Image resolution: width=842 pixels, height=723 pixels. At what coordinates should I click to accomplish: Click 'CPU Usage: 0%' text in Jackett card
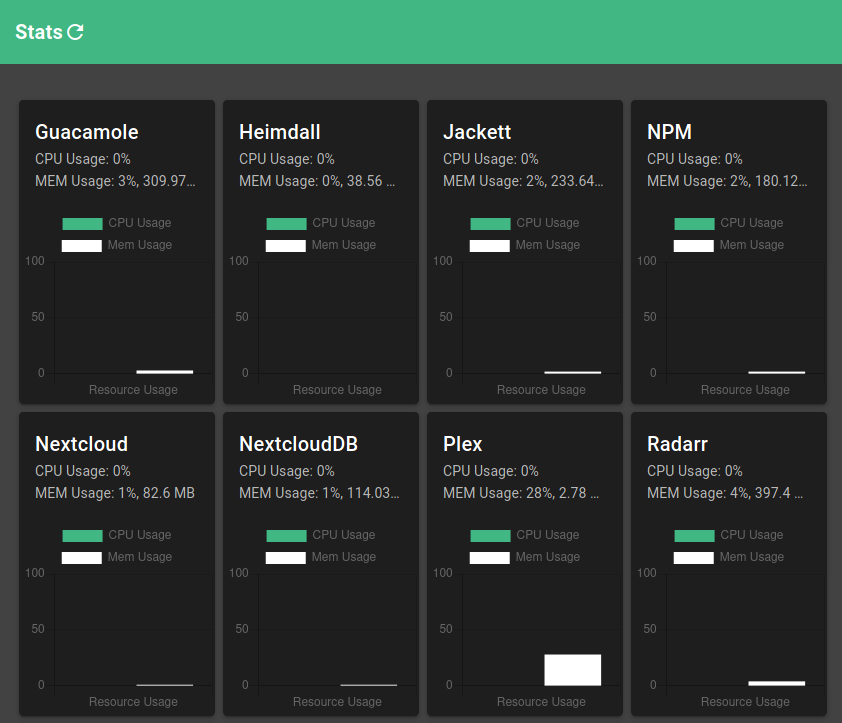tap(491, 159)
